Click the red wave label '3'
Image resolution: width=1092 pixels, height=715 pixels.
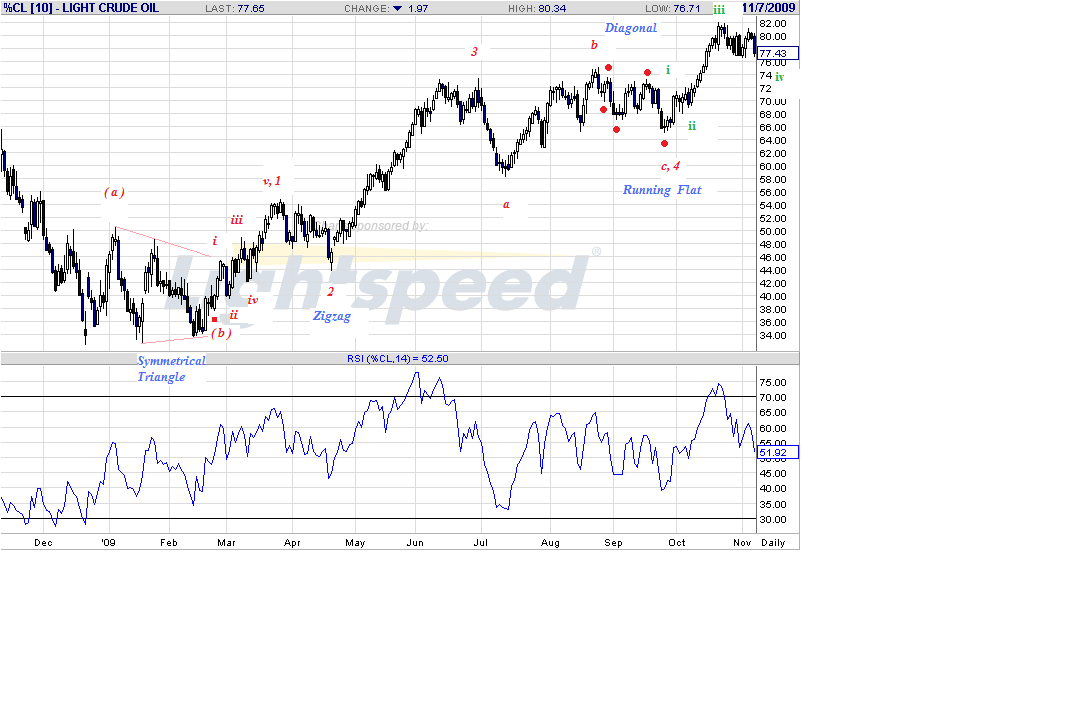(x=474, y=52)
